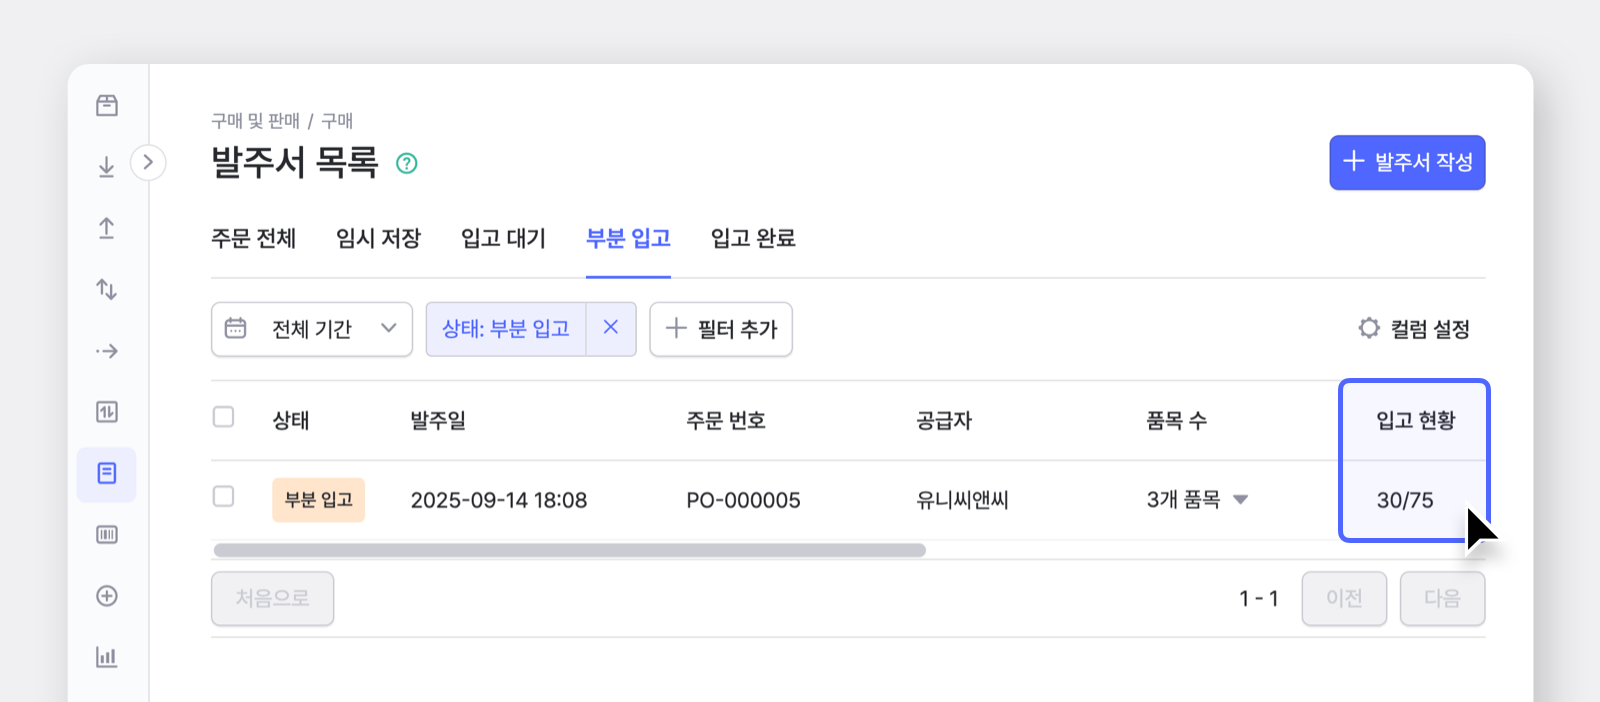Check the PO-000005 row checkbox
The width and height of the screenshot is (1600, 702).
click(224, 497)
